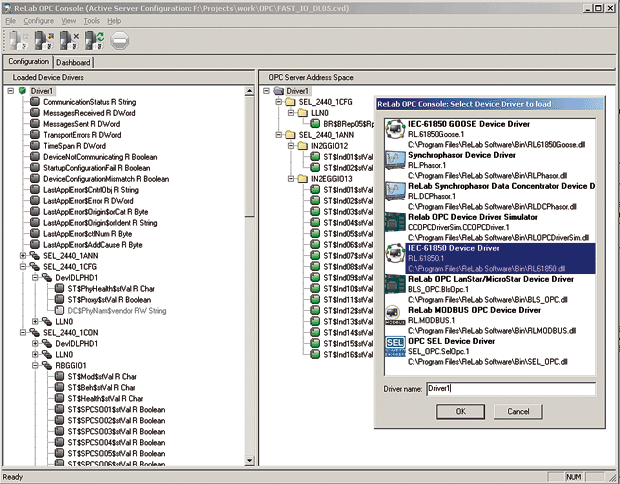This screenshot has height=484, width=620.
Task: Switch to the Dashboard tab
Action: click(73, 62)
